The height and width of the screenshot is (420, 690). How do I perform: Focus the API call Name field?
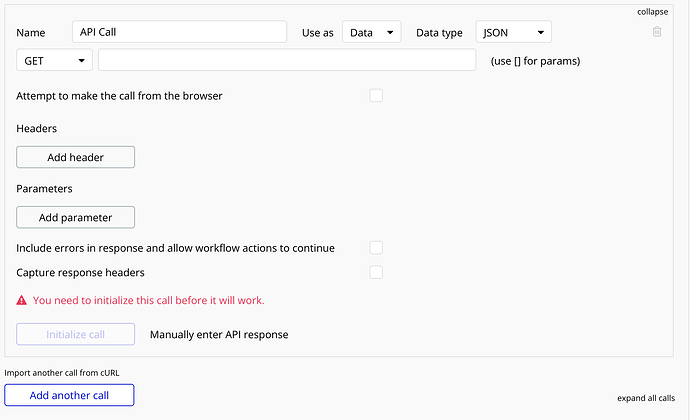180,33
